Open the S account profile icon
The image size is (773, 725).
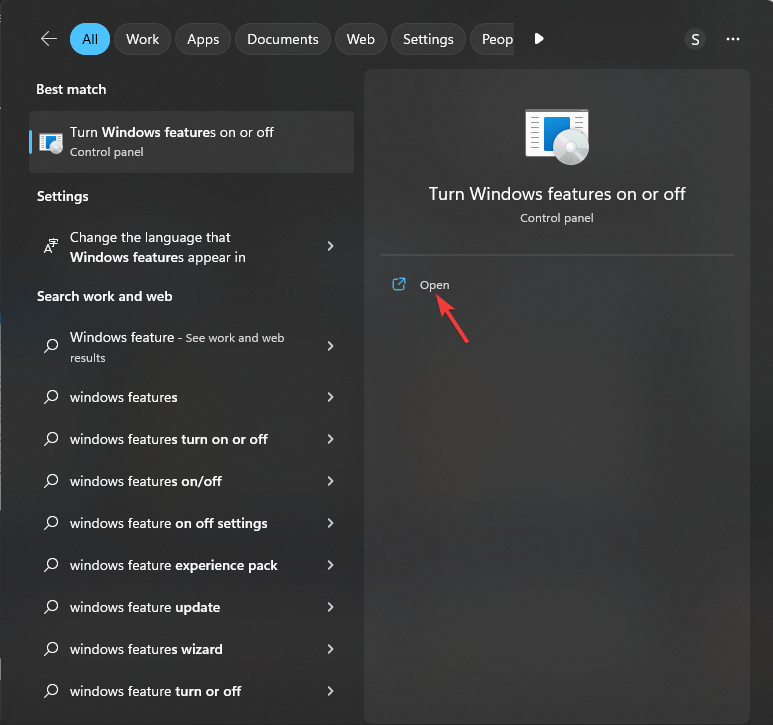(x=695, y=39)
